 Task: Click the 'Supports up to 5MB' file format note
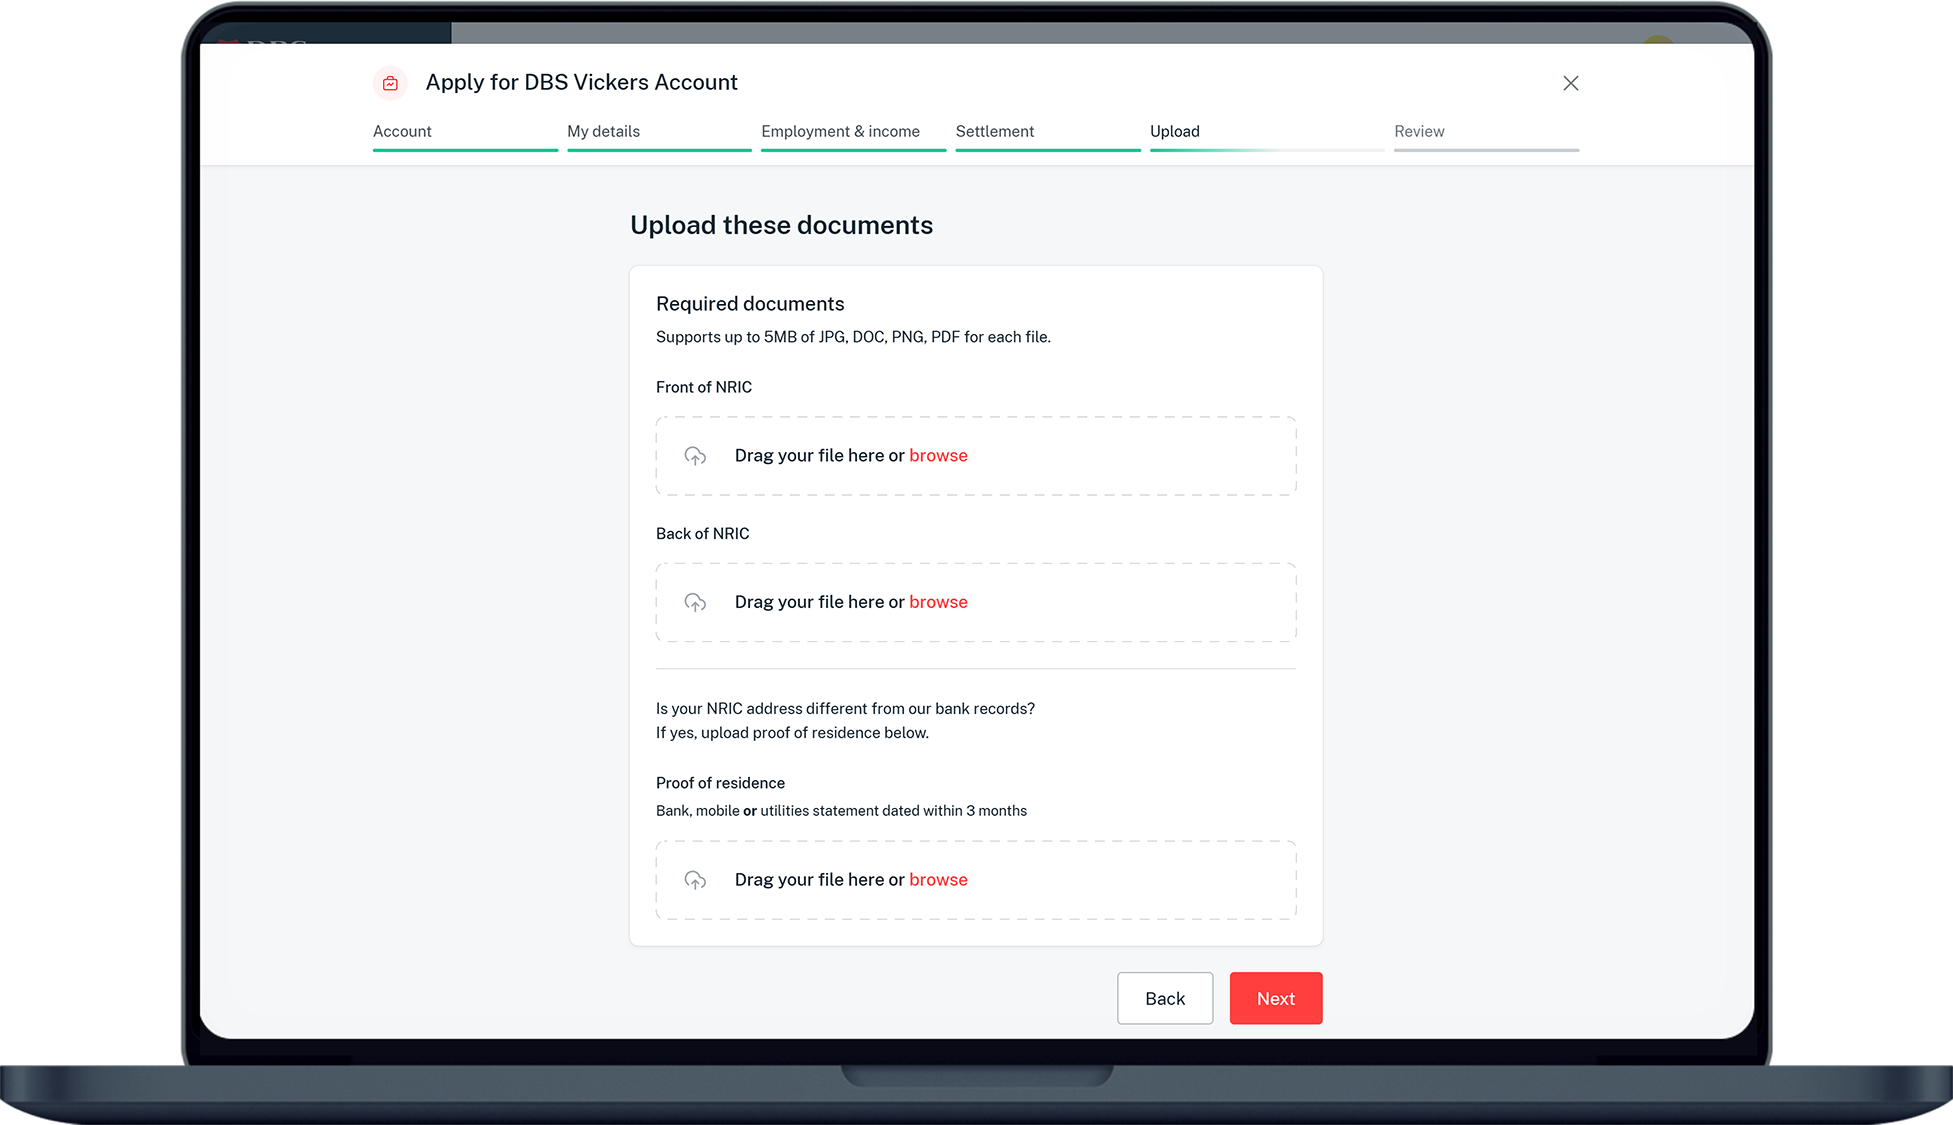[853, 337]
